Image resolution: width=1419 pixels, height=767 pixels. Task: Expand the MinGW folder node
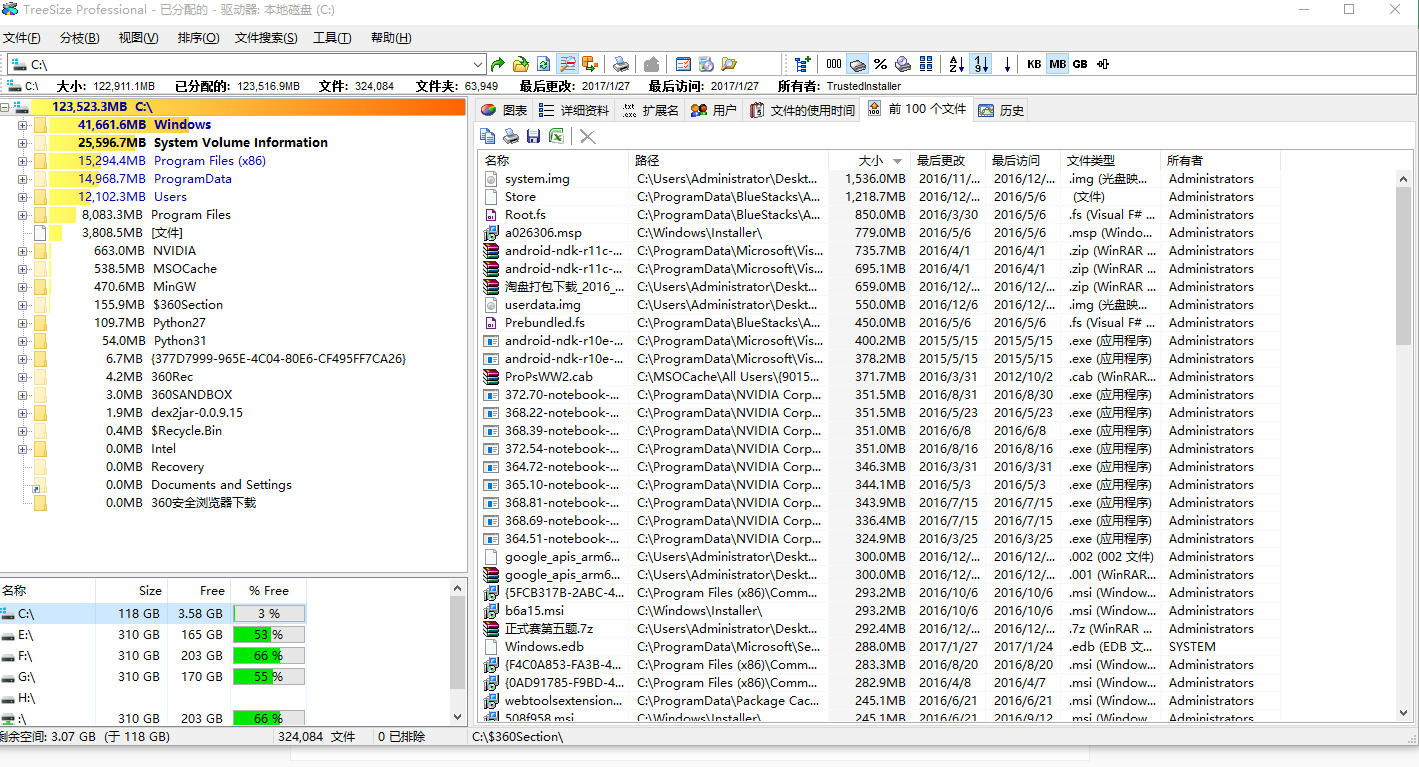coord(22,287)
